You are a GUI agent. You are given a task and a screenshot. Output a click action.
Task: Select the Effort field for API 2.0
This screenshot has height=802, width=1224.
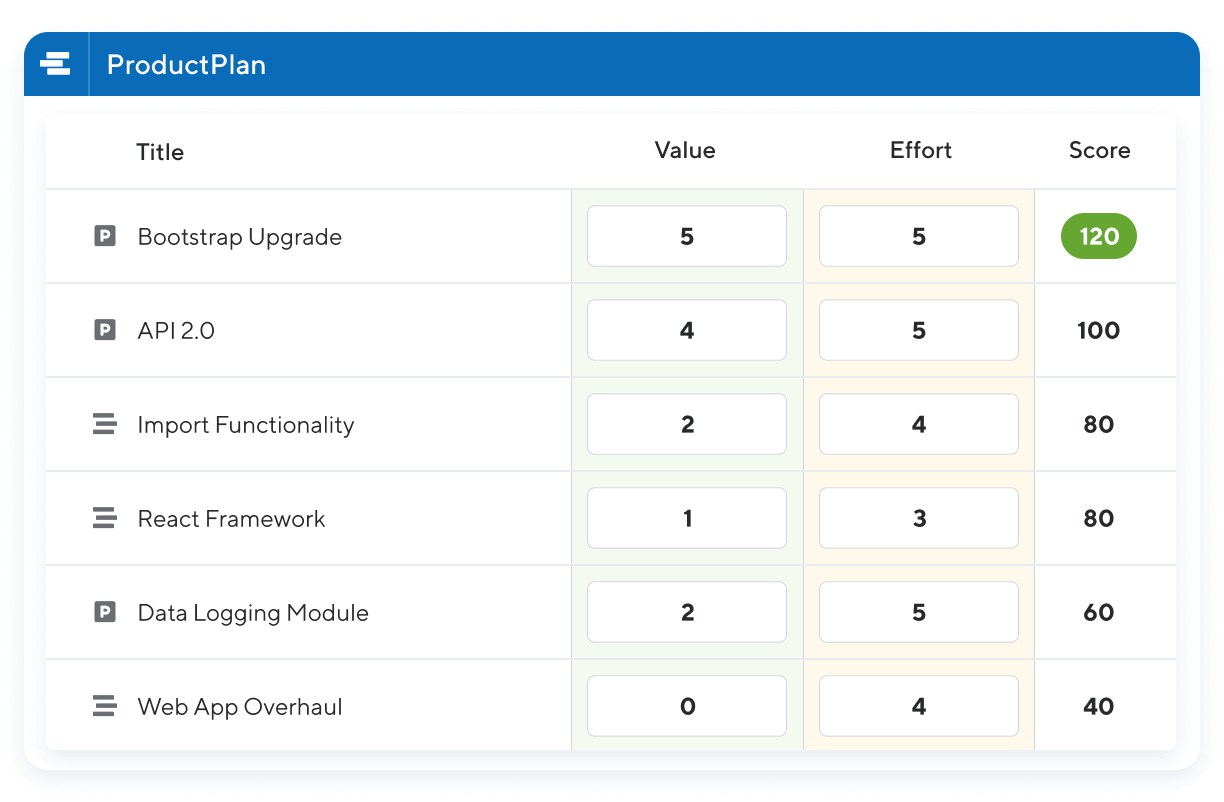[918, 330]
